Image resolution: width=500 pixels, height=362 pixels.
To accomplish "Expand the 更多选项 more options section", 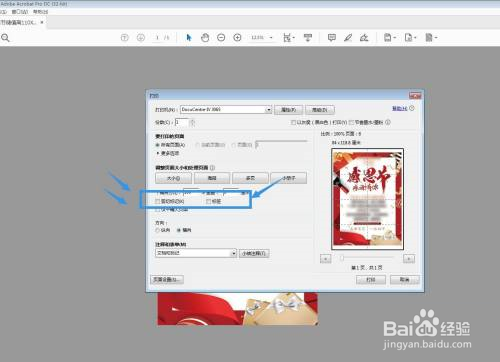I will tap(168, 153).
